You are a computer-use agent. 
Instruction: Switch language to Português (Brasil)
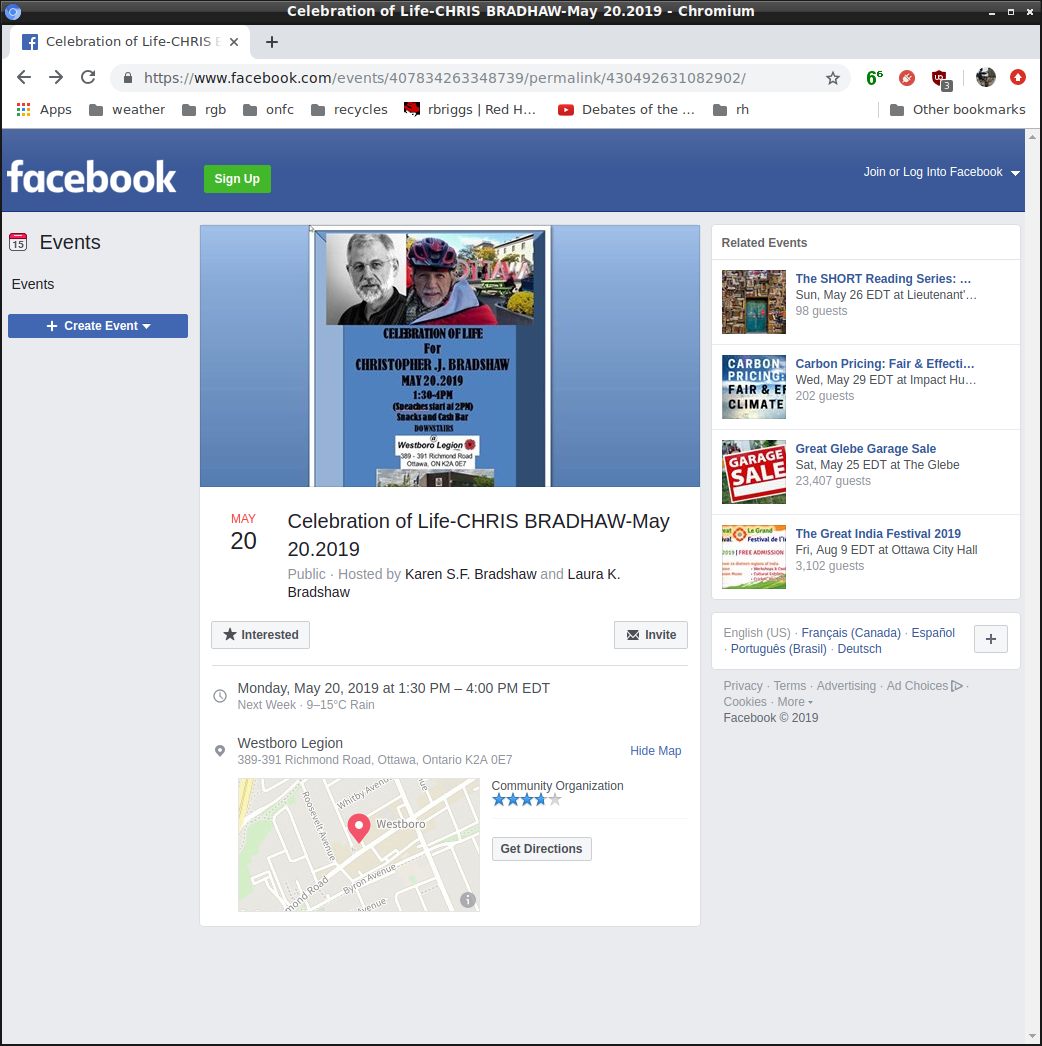(x=778, y=648)
